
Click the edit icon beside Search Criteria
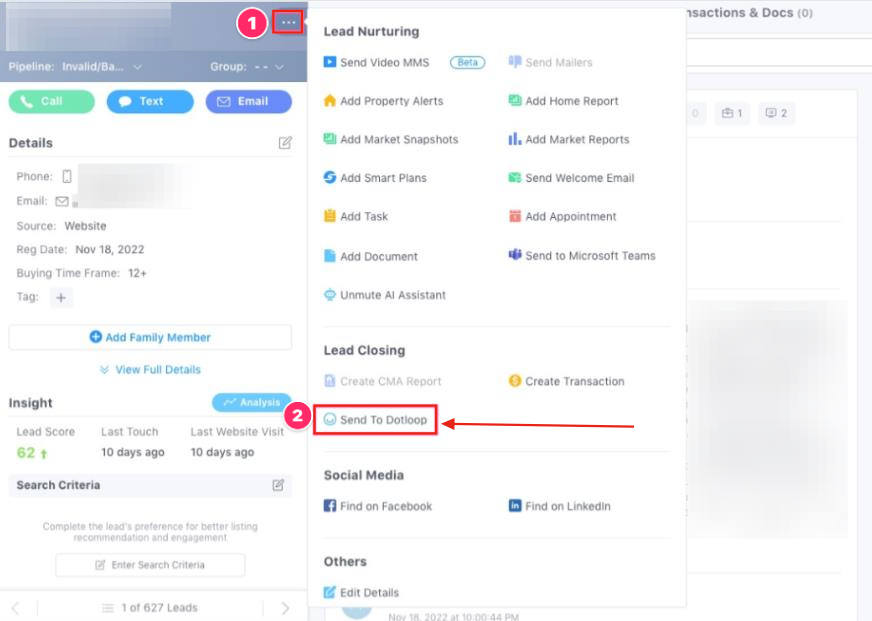[x=279, y=485]
